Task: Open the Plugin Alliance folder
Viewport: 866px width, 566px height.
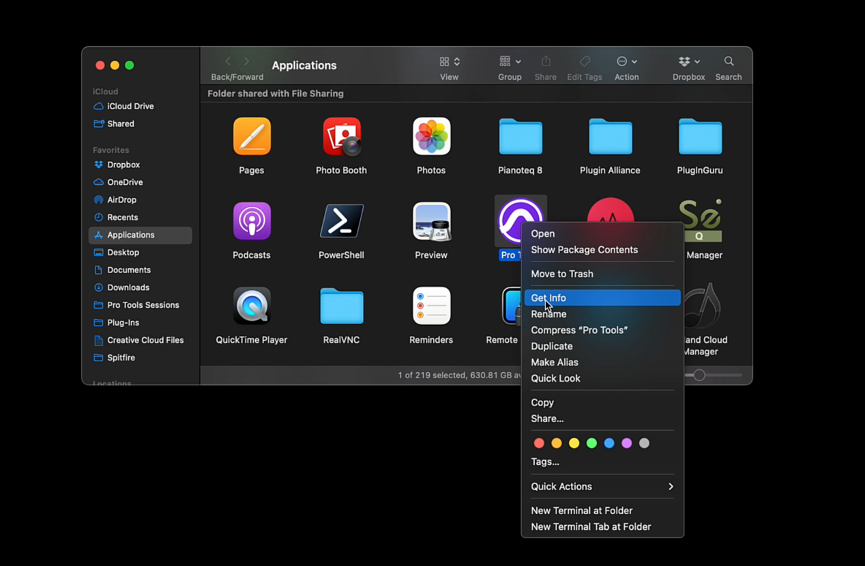Action: pos(610,136)
